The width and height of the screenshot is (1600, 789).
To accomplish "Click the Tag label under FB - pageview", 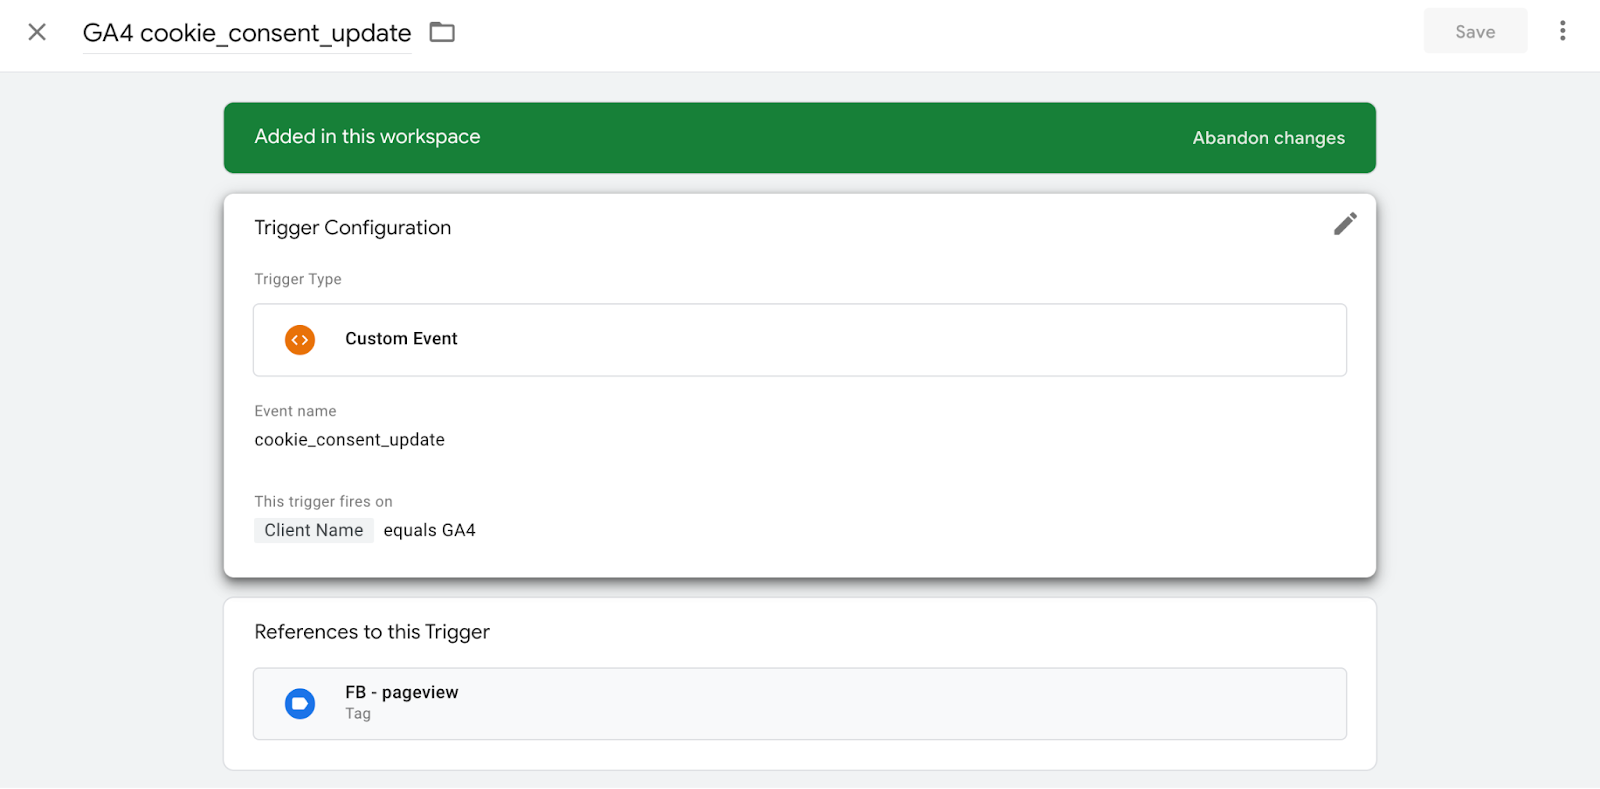I will 358,714.
